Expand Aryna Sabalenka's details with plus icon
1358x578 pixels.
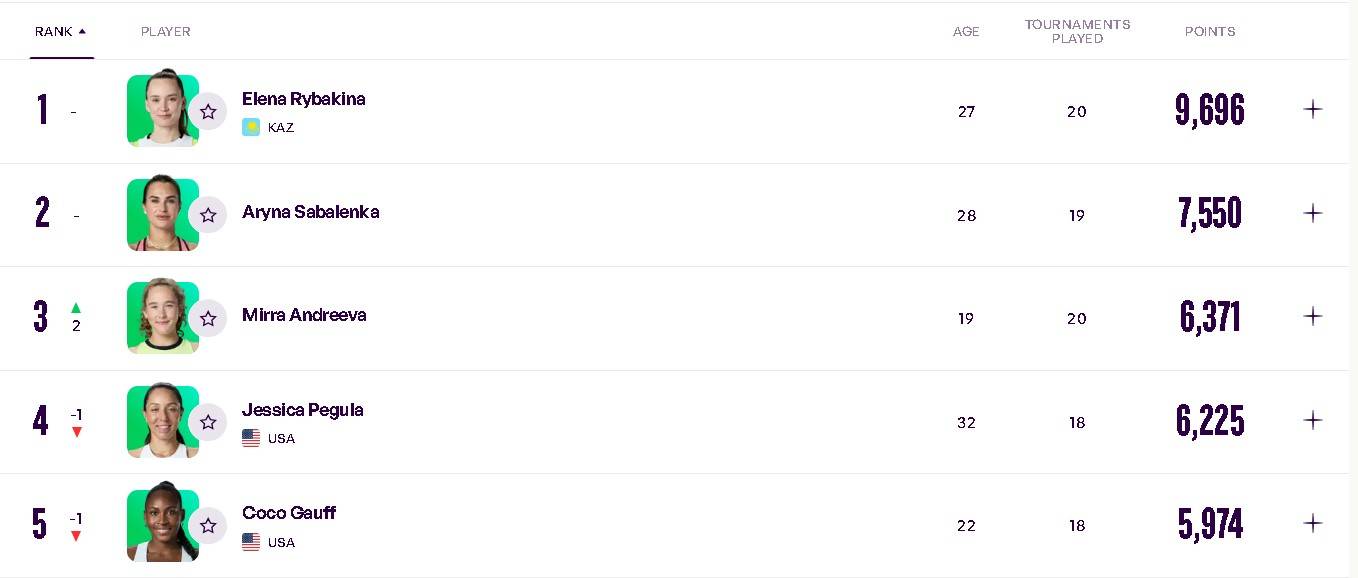coord(1313,213)
